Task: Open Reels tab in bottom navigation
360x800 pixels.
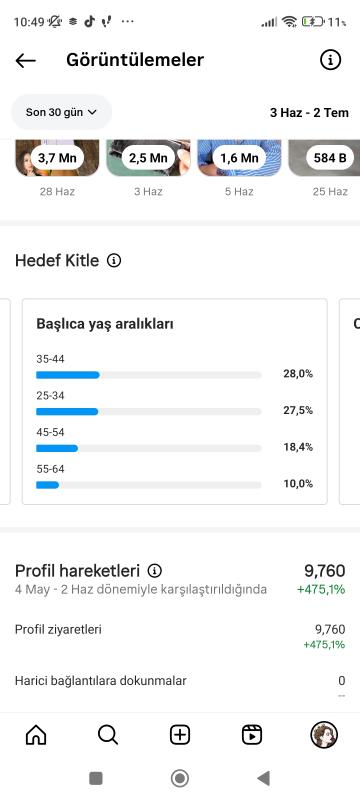Action: point(252,735)
